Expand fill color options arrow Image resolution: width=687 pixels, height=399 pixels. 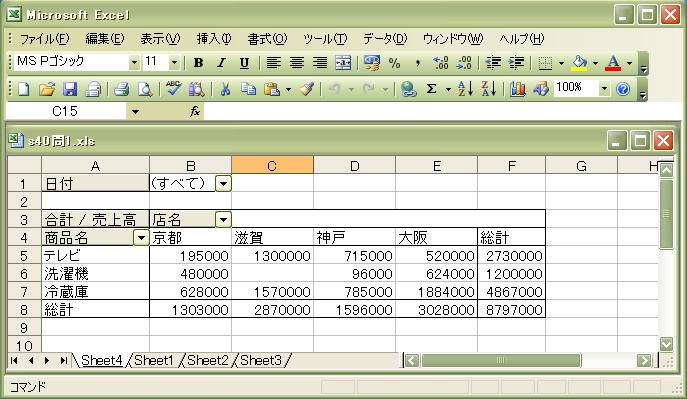pos(595,63)
